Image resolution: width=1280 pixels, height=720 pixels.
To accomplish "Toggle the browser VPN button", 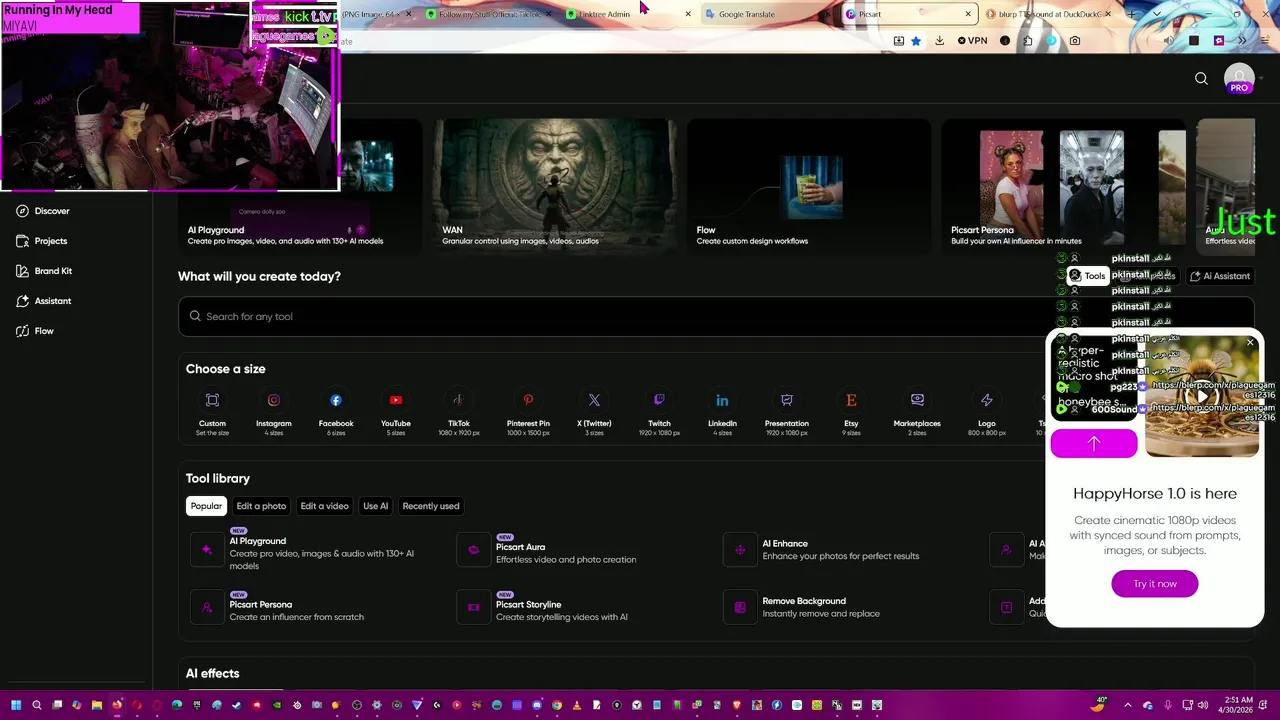I will [x=972, y=41].
